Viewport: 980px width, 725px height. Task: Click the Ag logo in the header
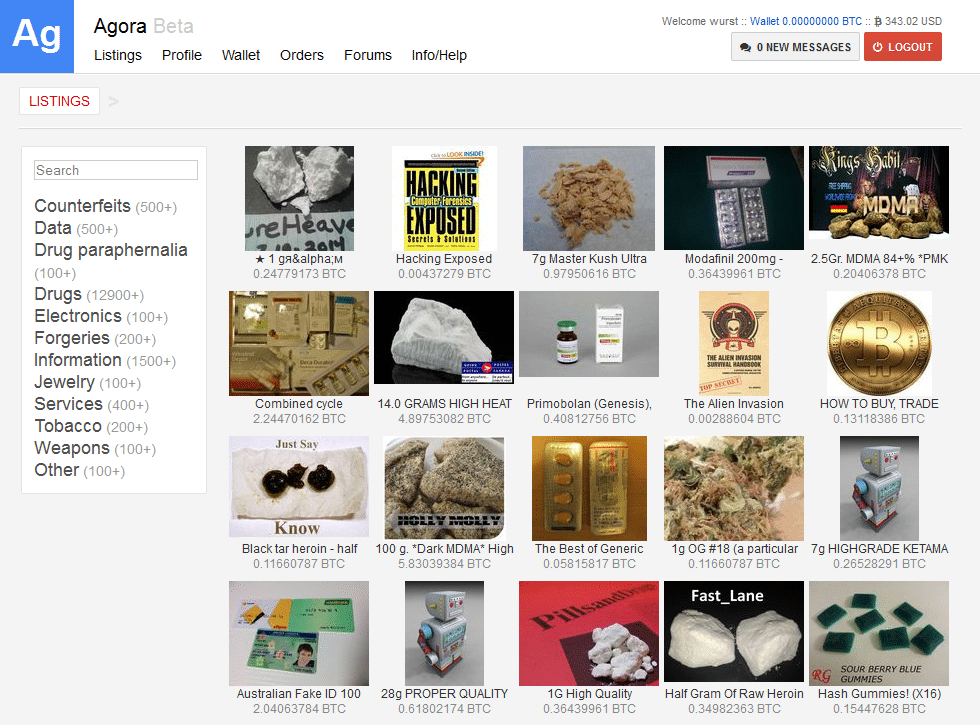pos(37,36)
